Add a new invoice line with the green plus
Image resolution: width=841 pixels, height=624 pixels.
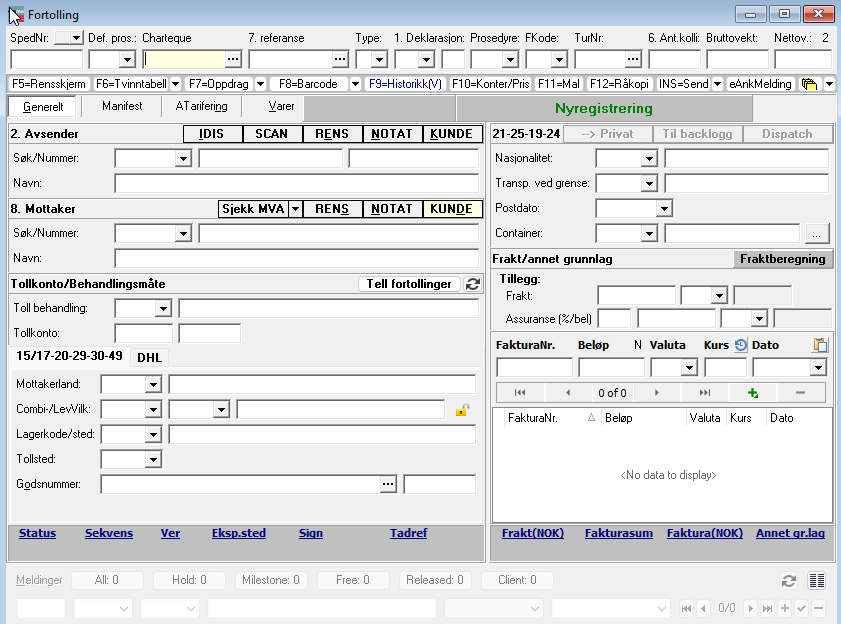[754, 392]
